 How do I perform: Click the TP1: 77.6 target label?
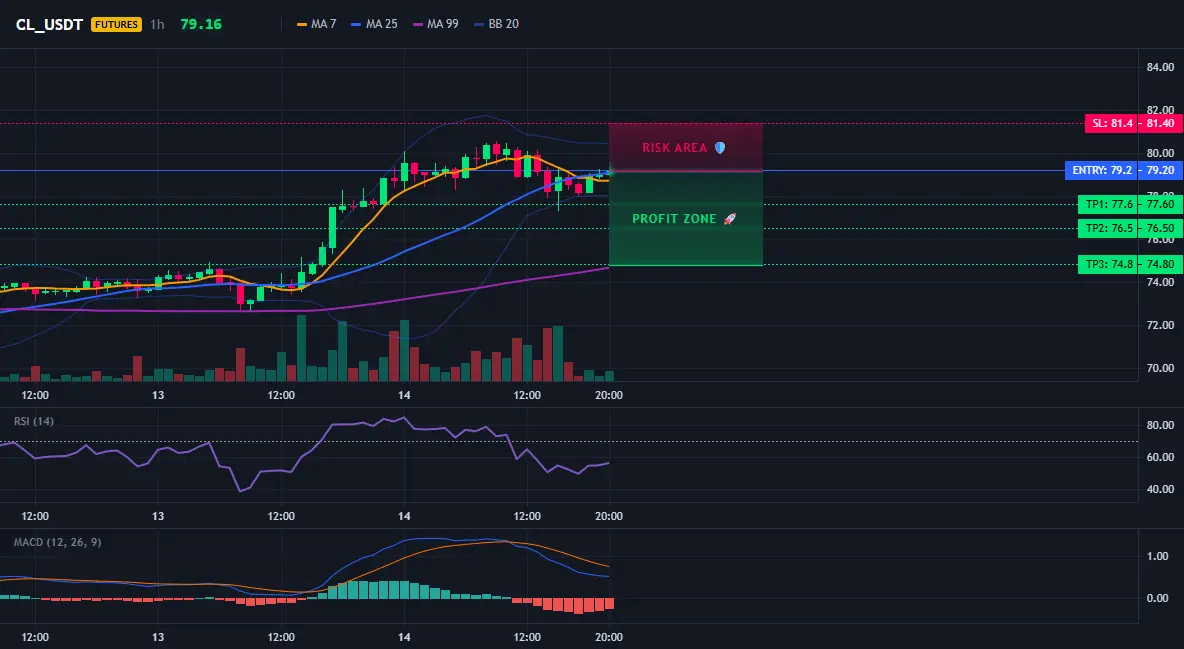point(1108,204)
